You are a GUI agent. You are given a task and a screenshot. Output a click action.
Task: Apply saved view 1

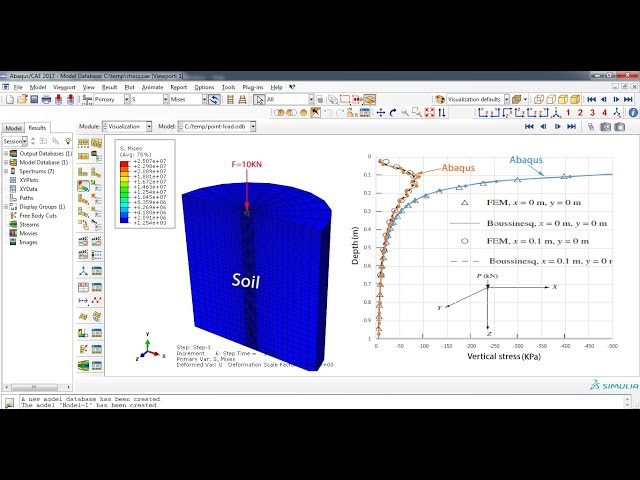click(568, 113)
